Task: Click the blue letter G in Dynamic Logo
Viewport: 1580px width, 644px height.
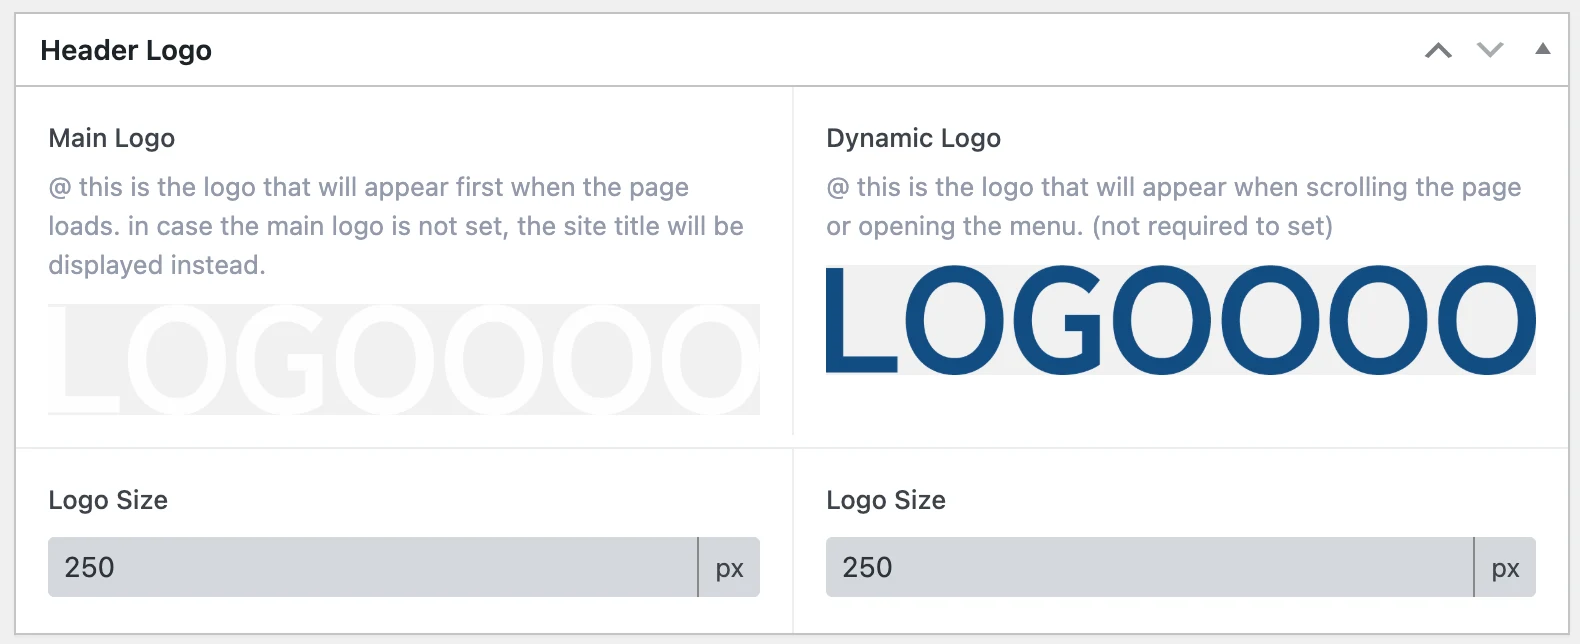Action: click(1058, 320)
